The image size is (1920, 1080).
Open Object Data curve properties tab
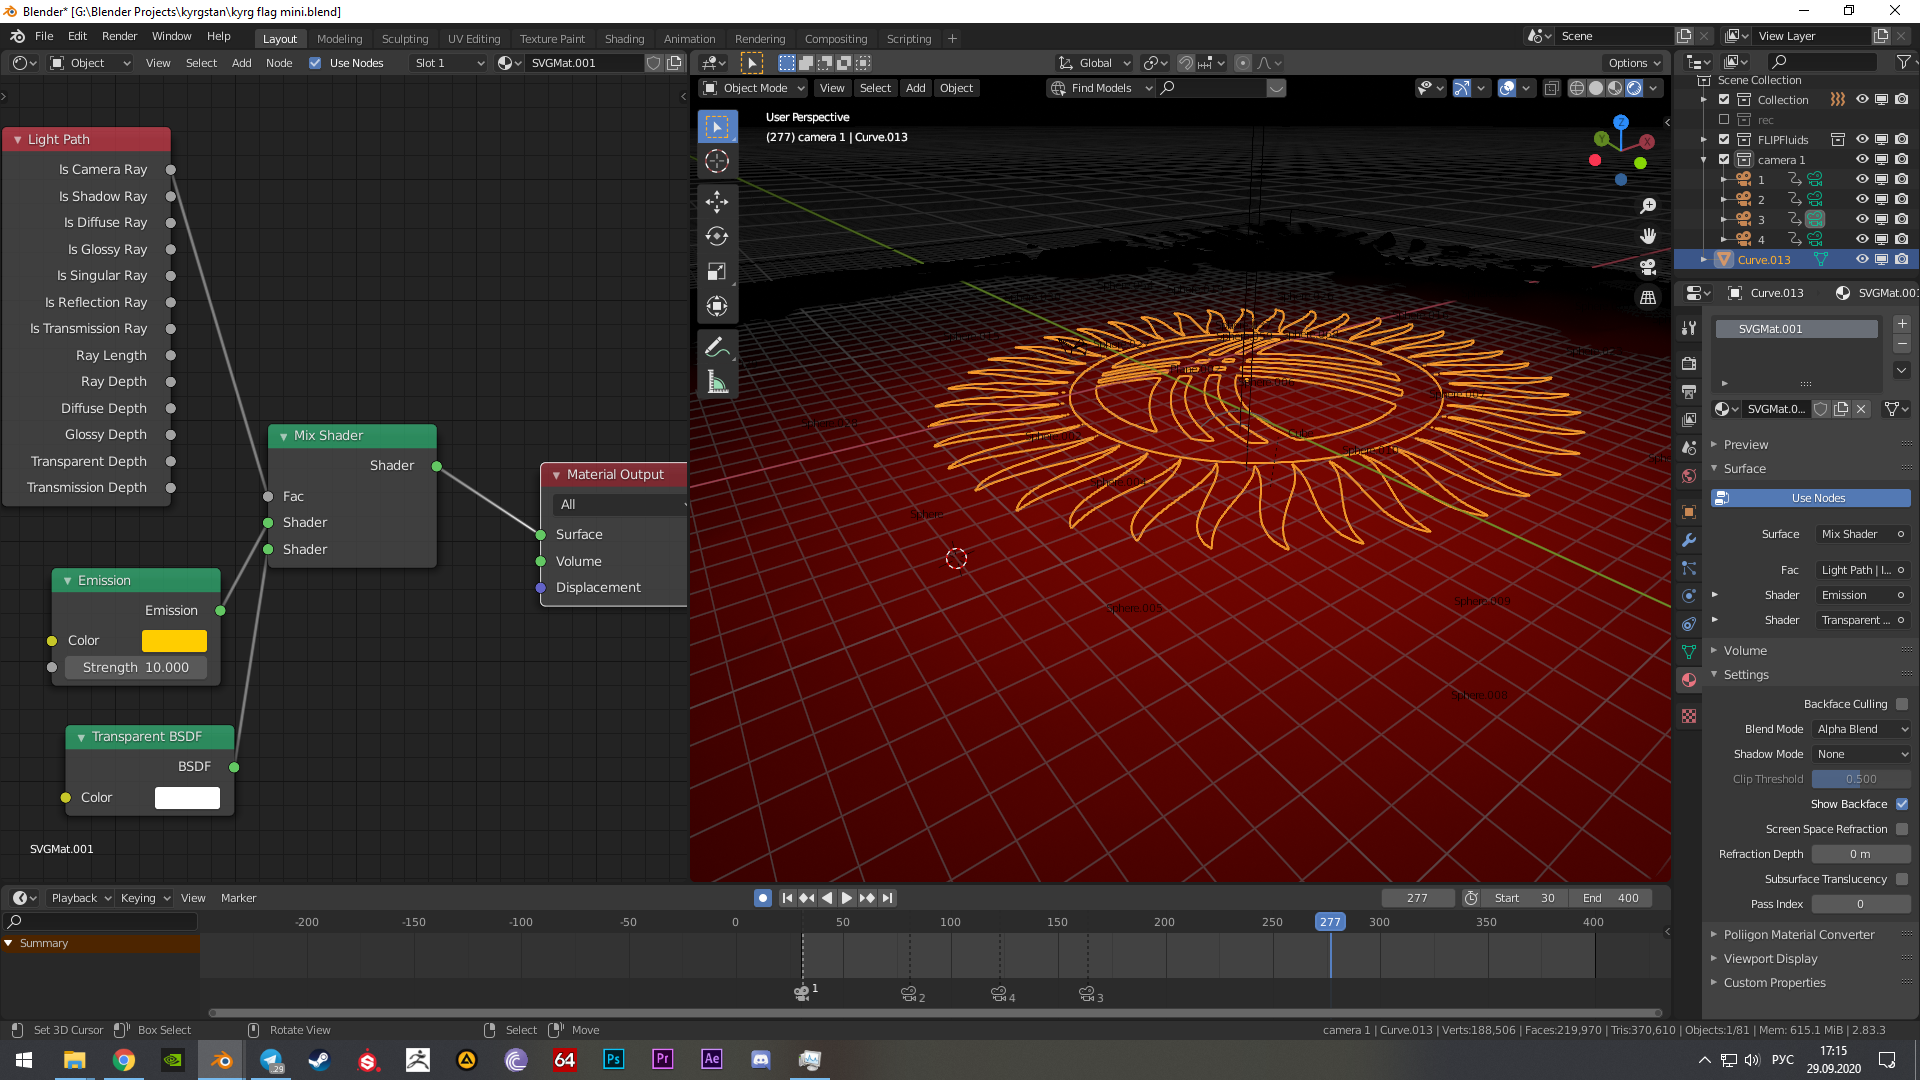[1689, 652]
